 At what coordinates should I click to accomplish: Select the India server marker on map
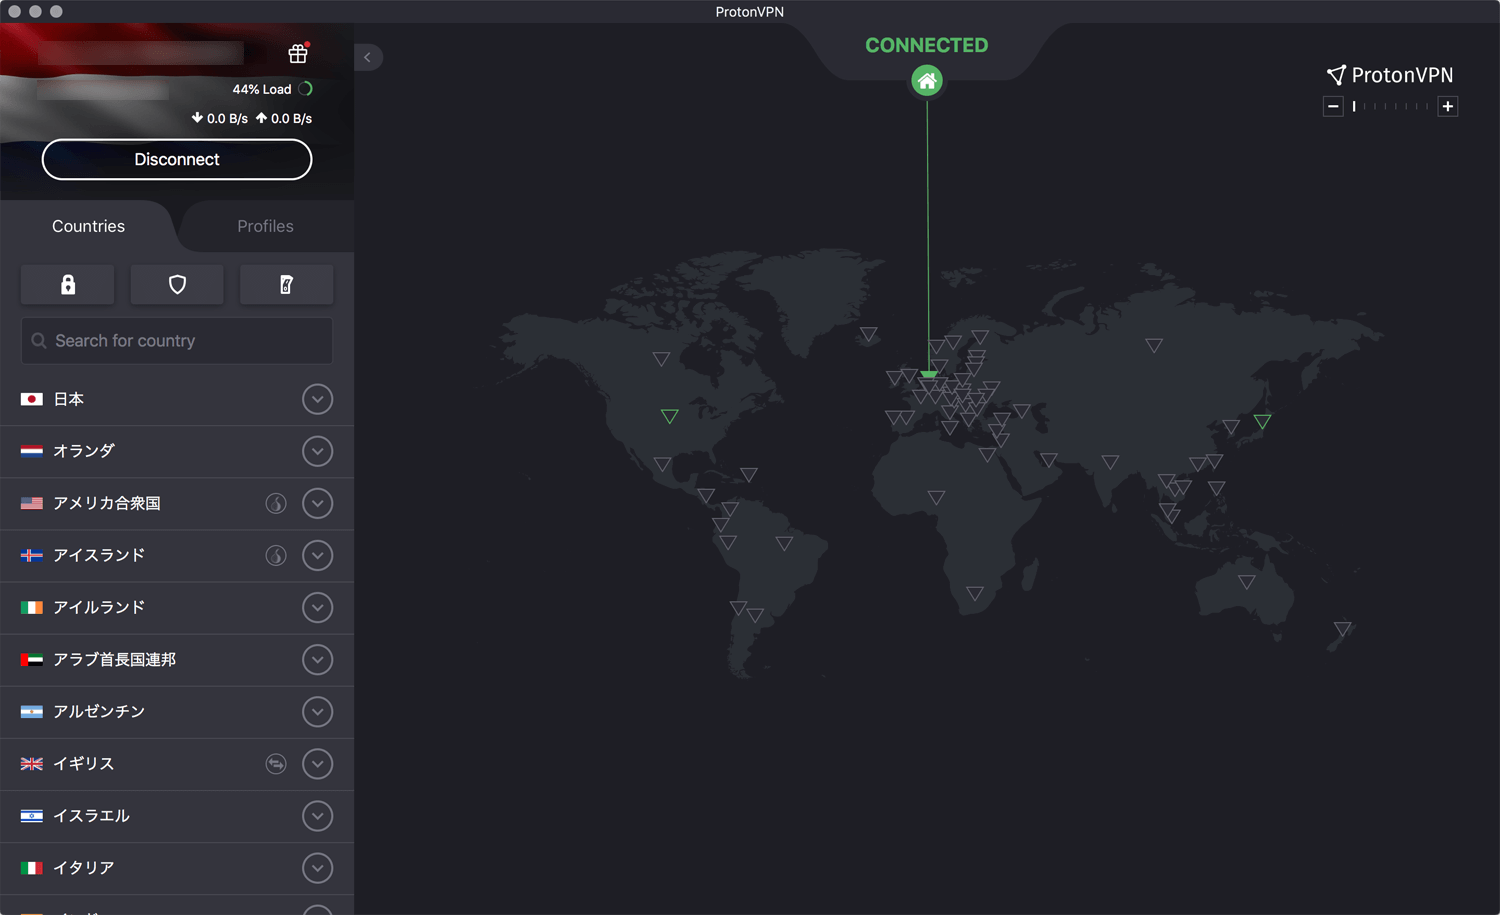click(1110, 462)
